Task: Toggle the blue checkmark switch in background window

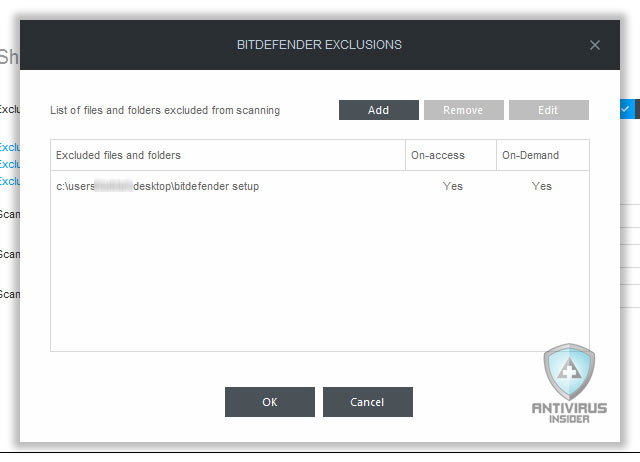Action: tap(629, 109)
